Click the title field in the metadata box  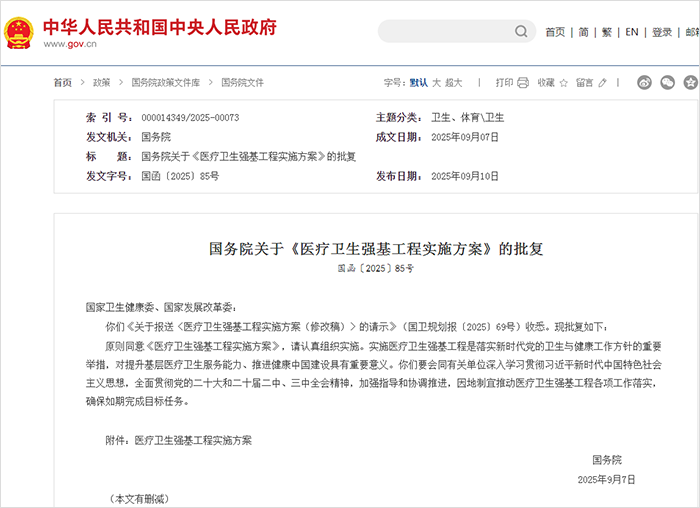click(x=249, y=157)
